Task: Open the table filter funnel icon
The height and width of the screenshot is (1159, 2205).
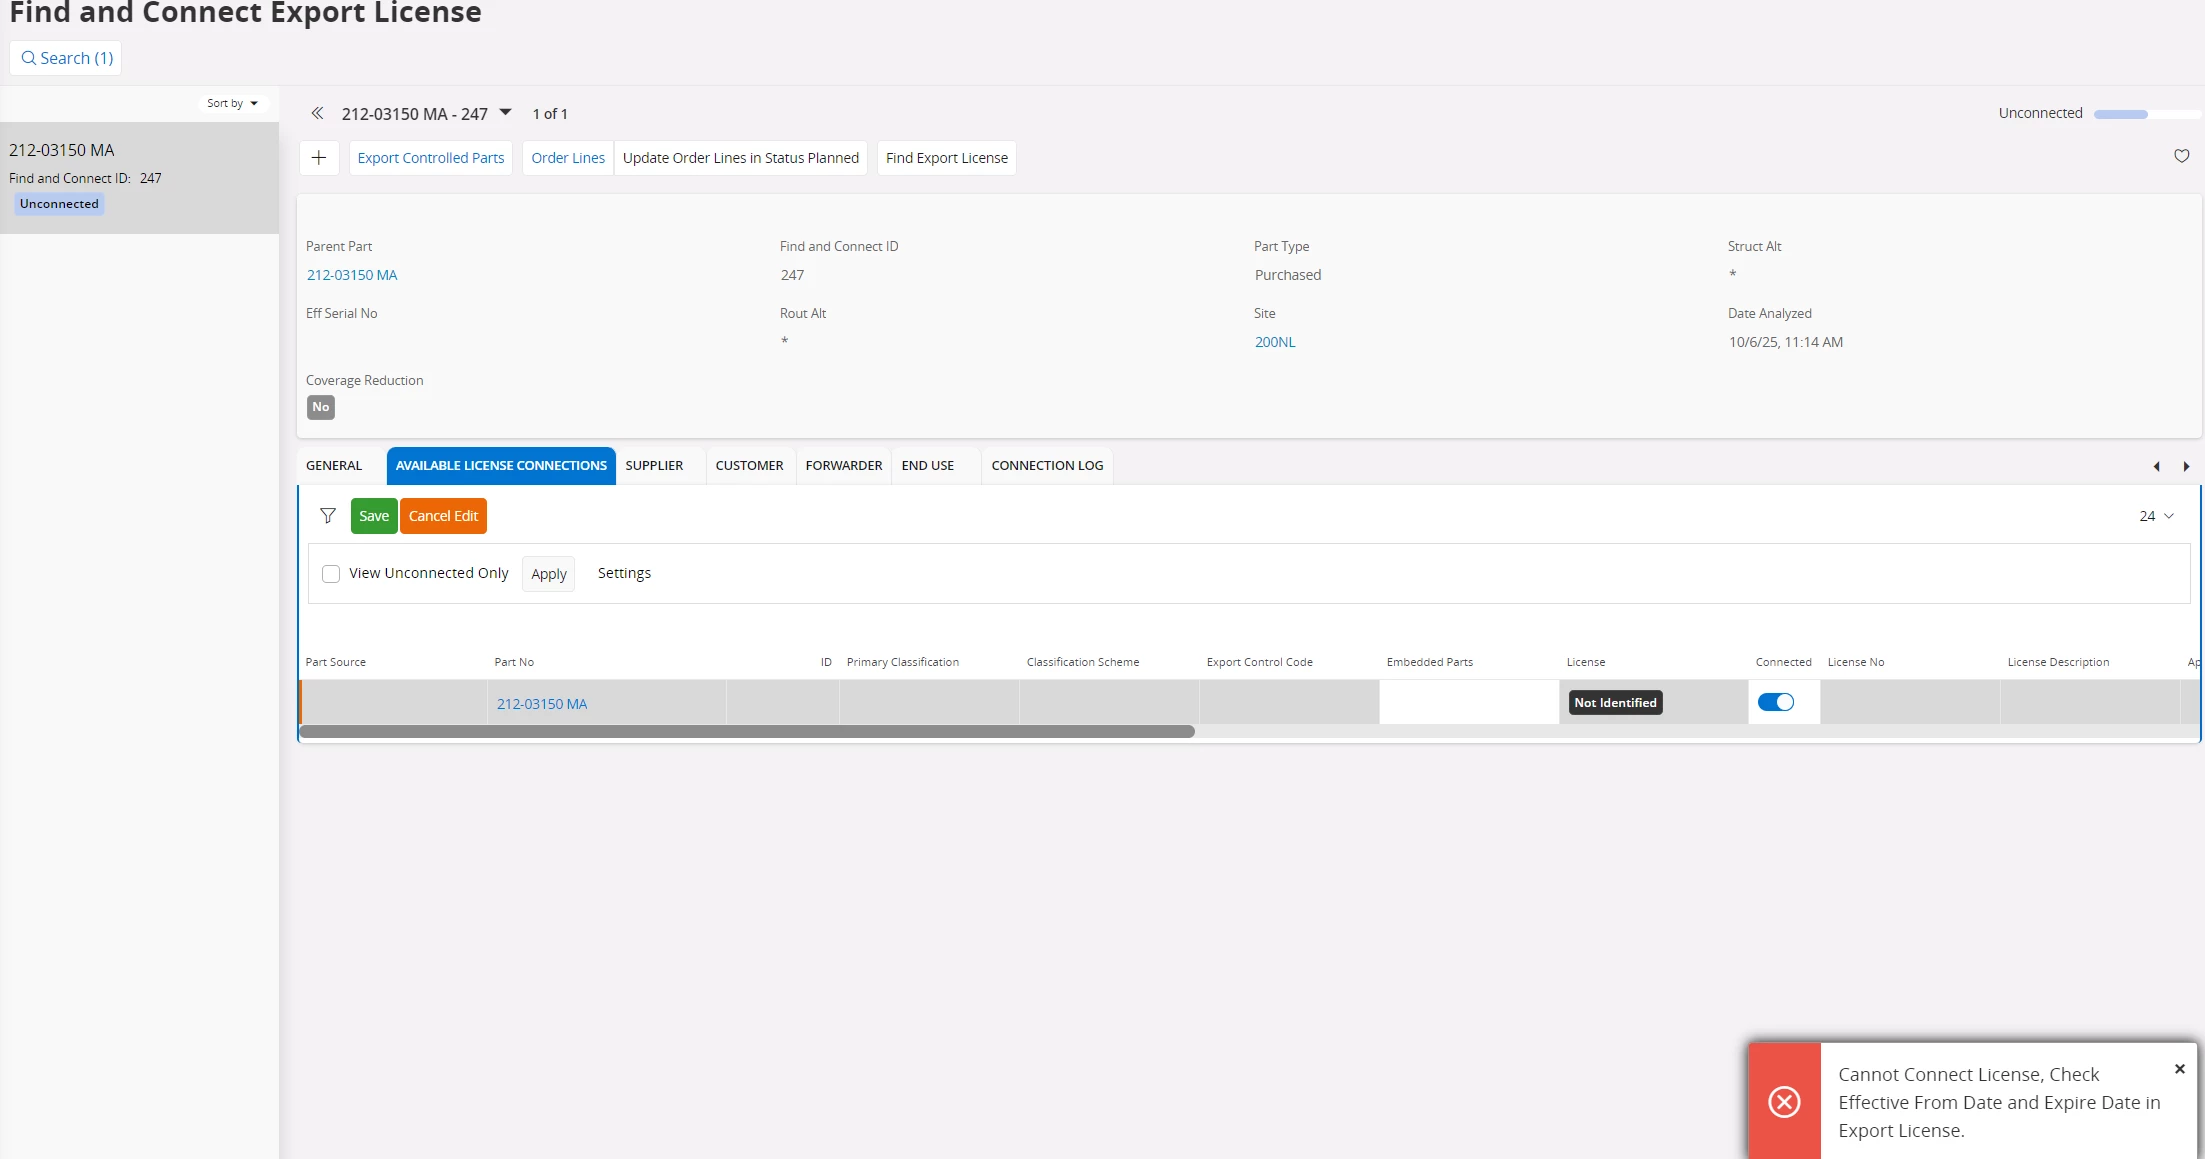Action: coord(327,516)
